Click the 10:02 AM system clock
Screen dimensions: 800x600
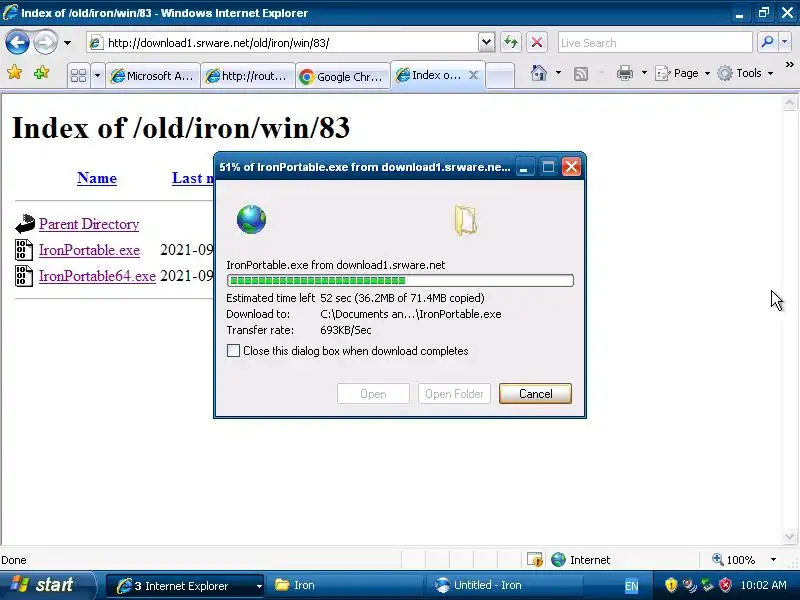tap(763, 585)
